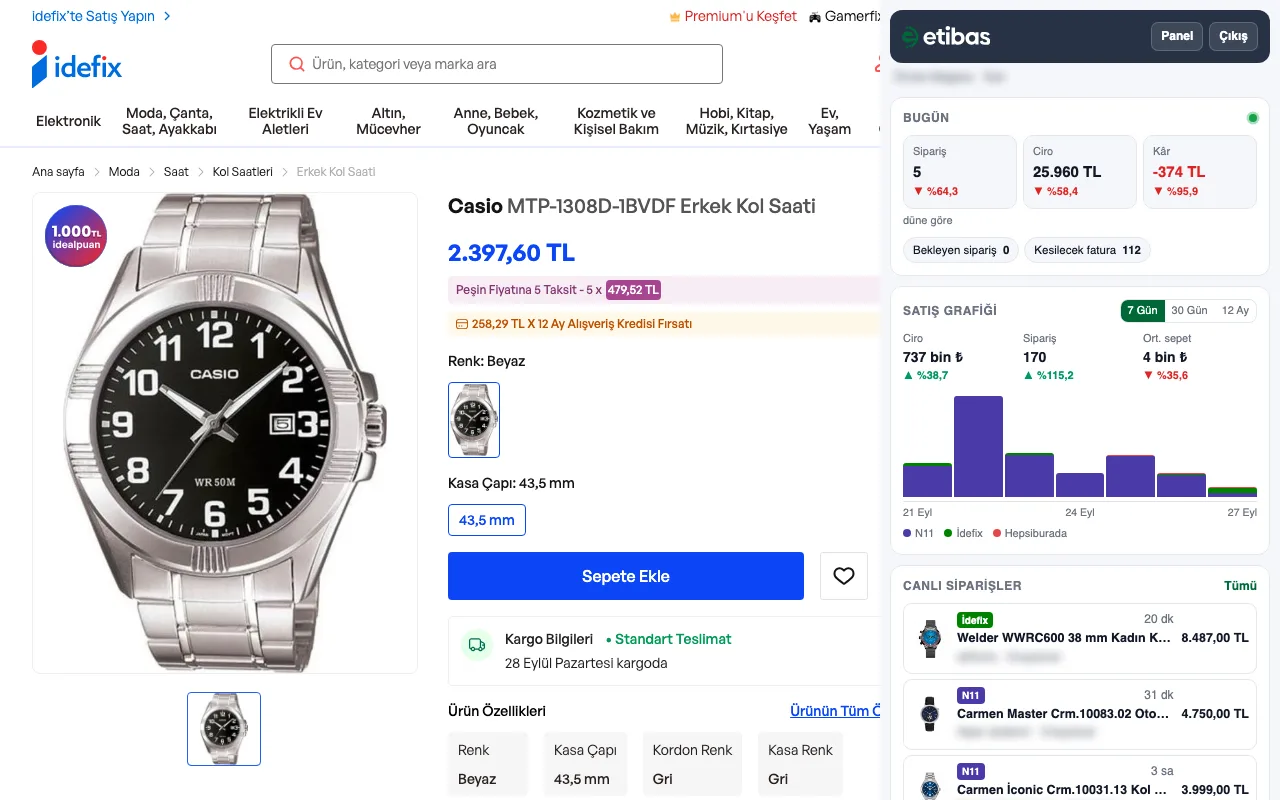Select the 43,5 mm case size option
This screenshot has height=800, width=1280.
[487, 520]
